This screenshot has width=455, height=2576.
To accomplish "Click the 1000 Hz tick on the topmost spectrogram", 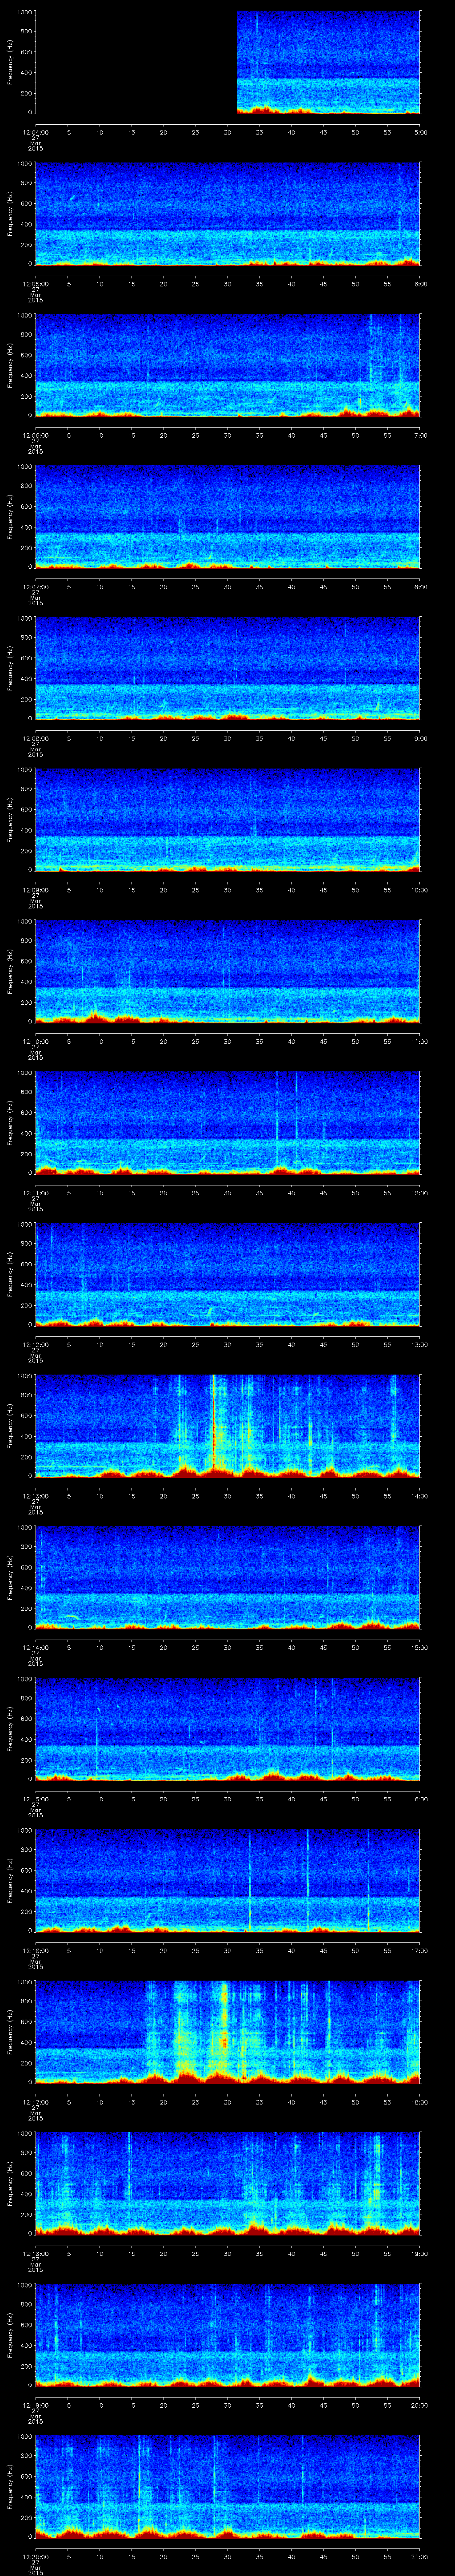I will coord(23,12).
